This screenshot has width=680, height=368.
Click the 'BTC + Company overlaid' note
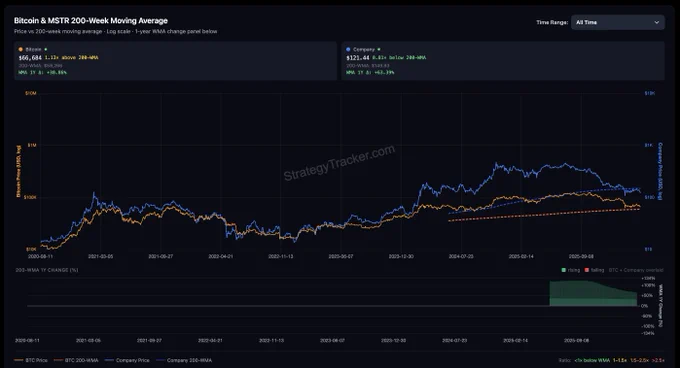(636, 270)
